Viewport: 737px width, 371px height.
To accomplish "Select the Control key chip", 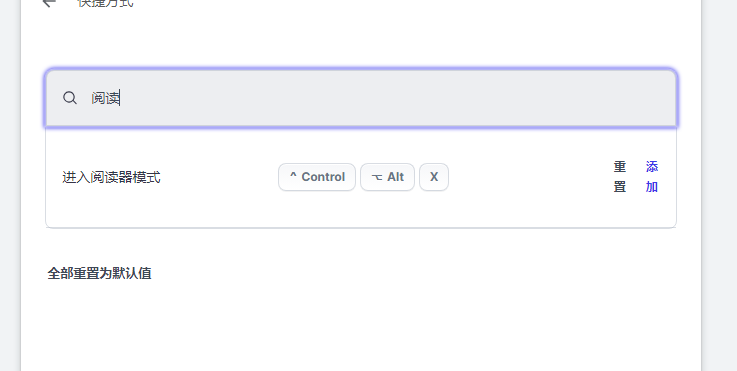I will 317,177.
